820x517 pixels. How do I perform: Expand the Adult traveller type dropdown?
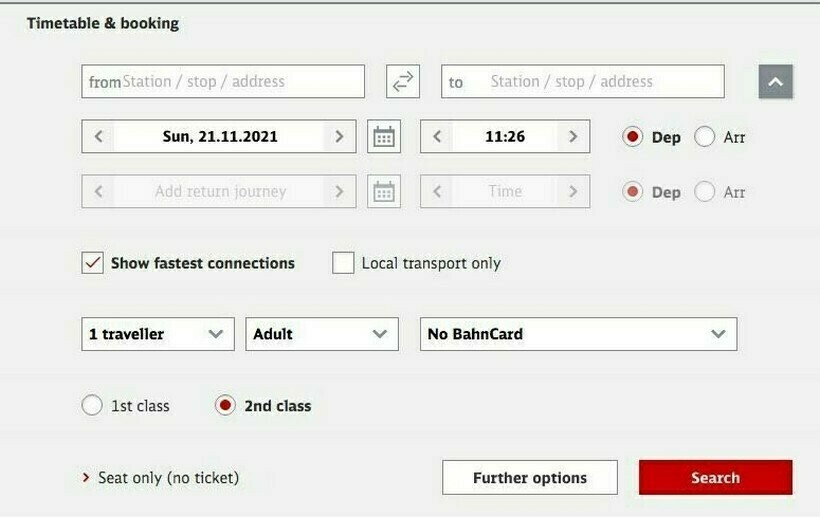[321, 334]
